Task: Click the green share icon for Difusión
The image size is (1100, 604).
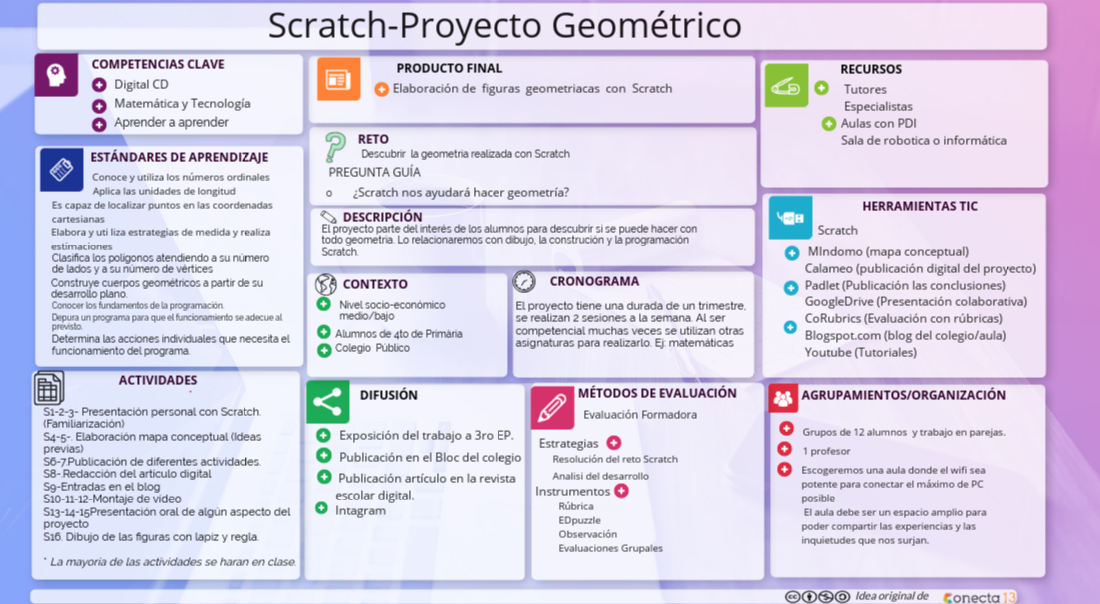Action: coord(327,402)
